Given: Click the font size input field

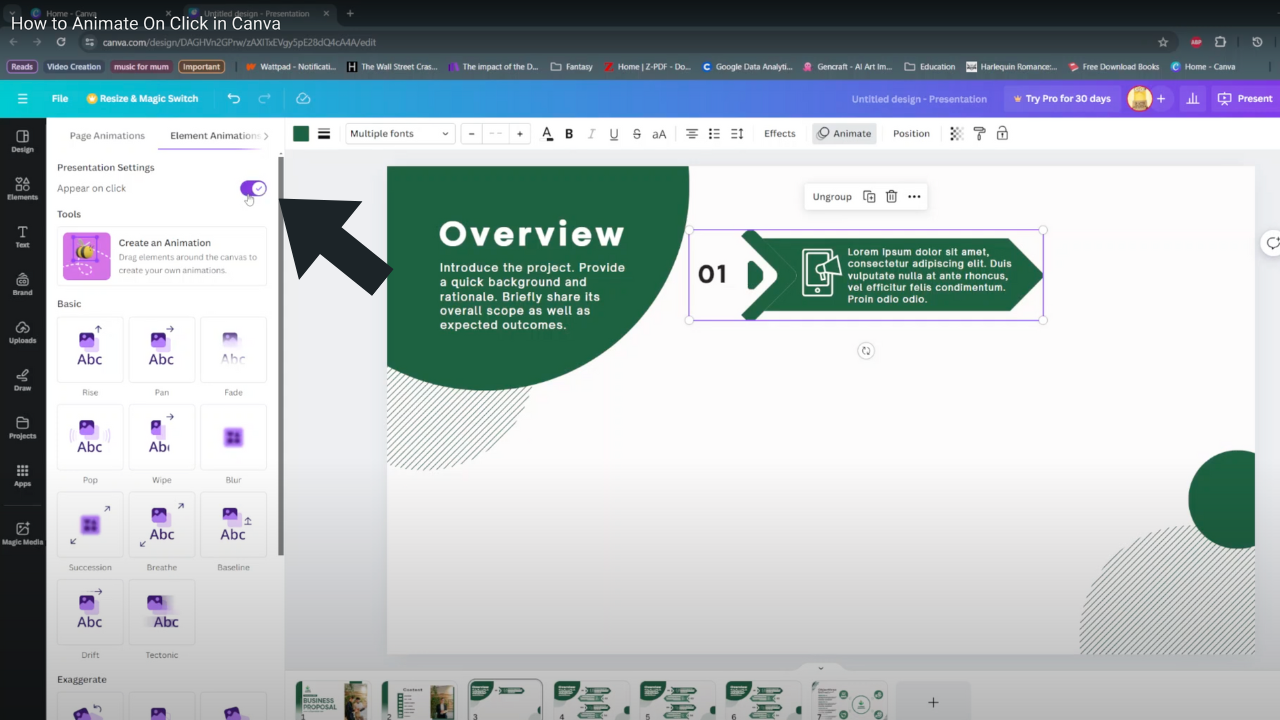Looking at the screenshot, I should tap(496, 134).
